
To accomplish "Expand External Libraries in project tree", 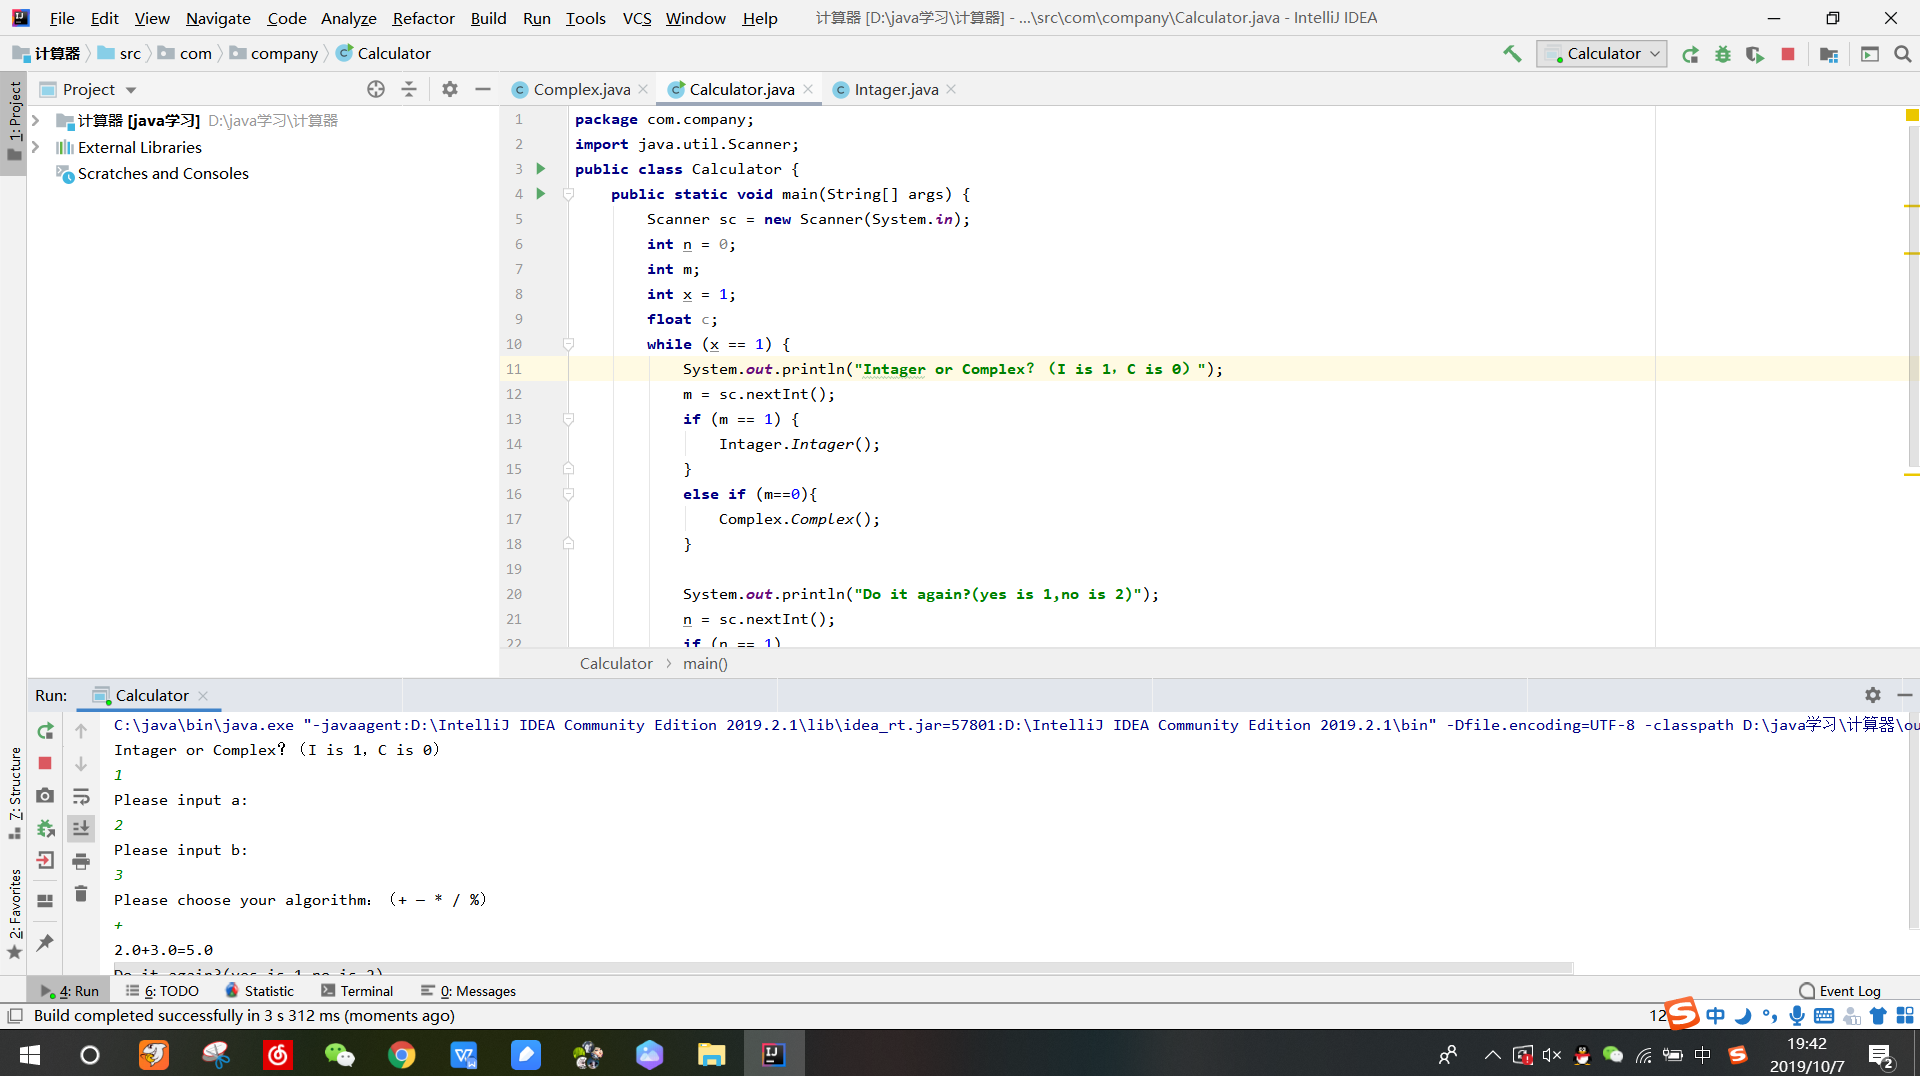I will [x=36, y=147].
